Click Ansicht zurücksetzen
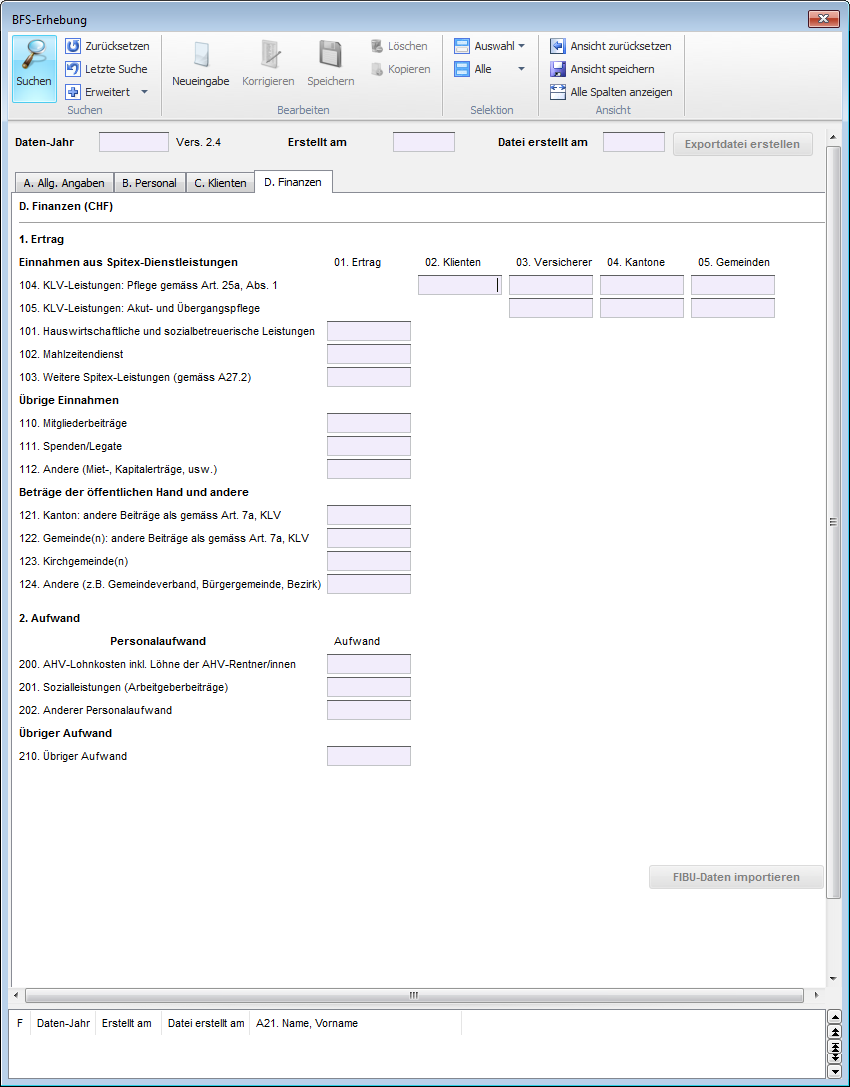The width and height of the screenshot is (850, 1087). tap(611, 46)
